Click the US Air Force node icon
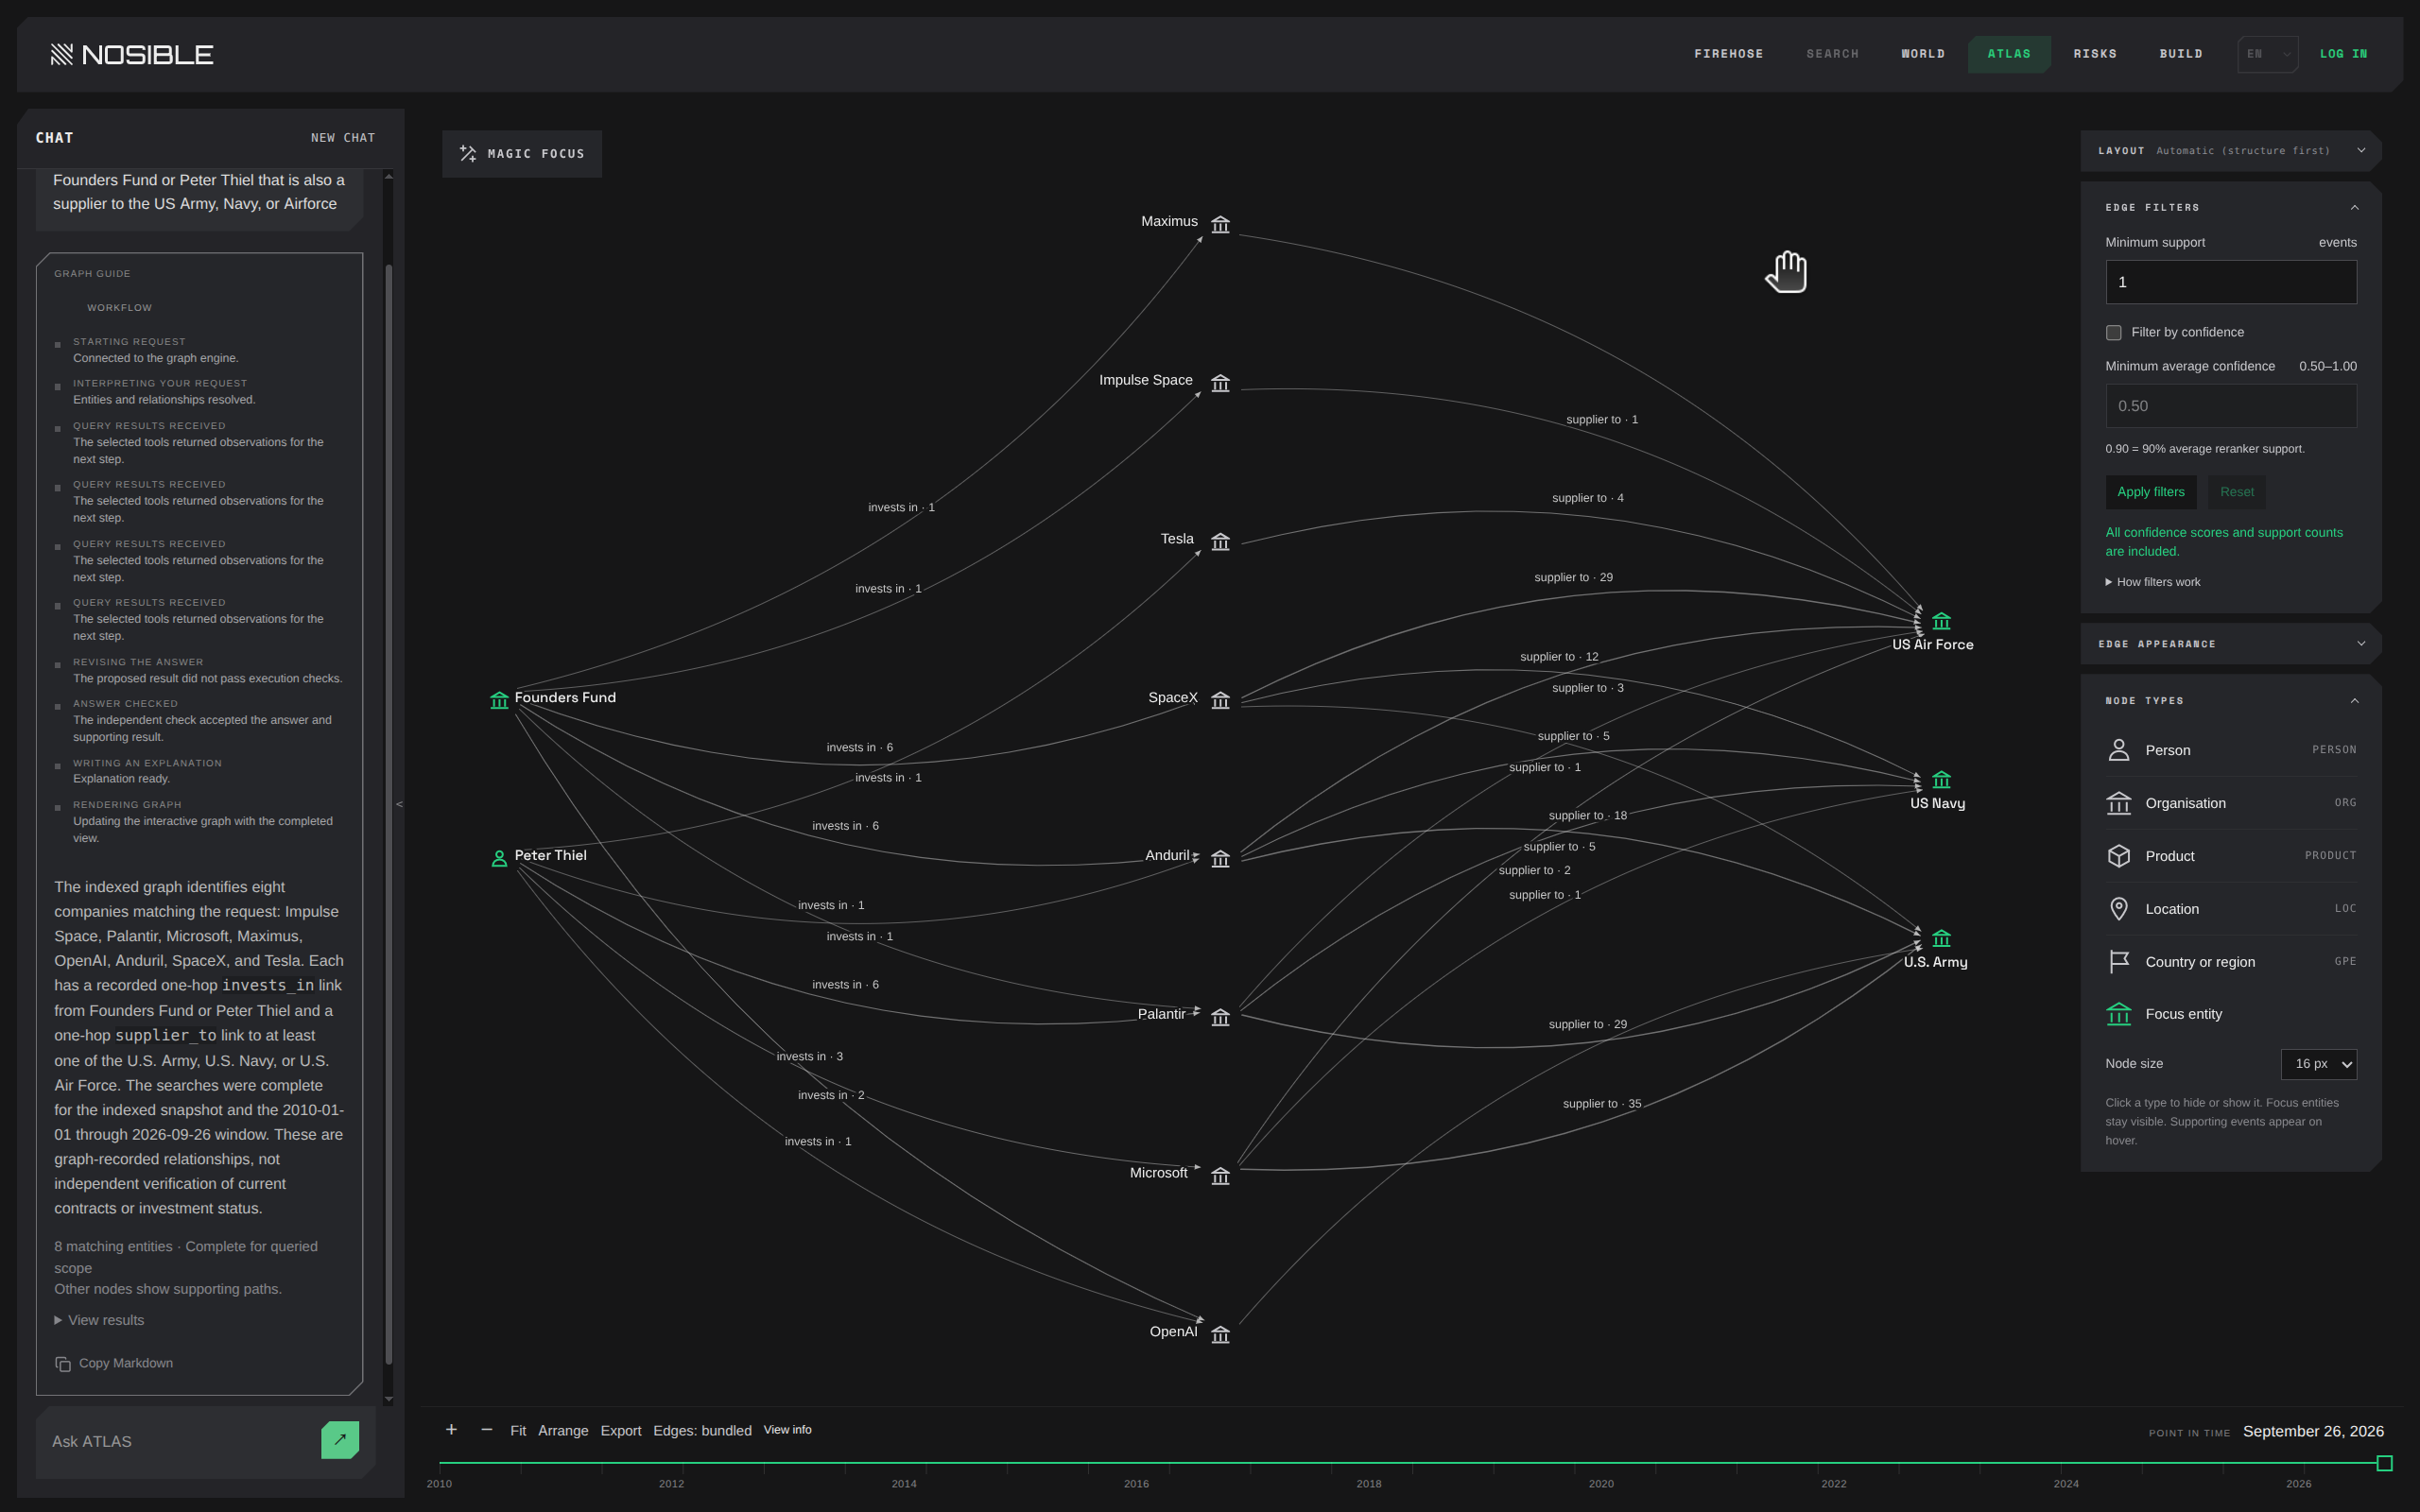The image size is (2420, 1512). point(1941,621)
